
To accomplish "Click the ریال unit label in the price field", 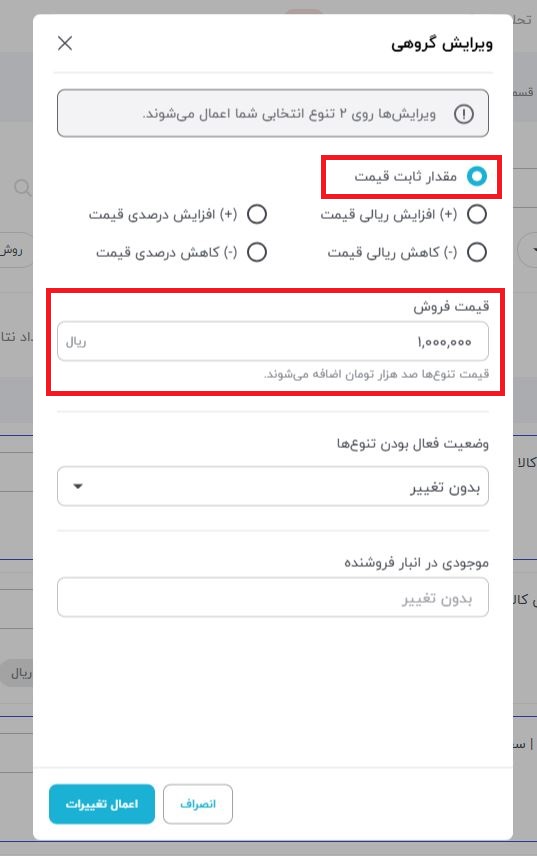I will pyautogui.click(x=76, y=342).
